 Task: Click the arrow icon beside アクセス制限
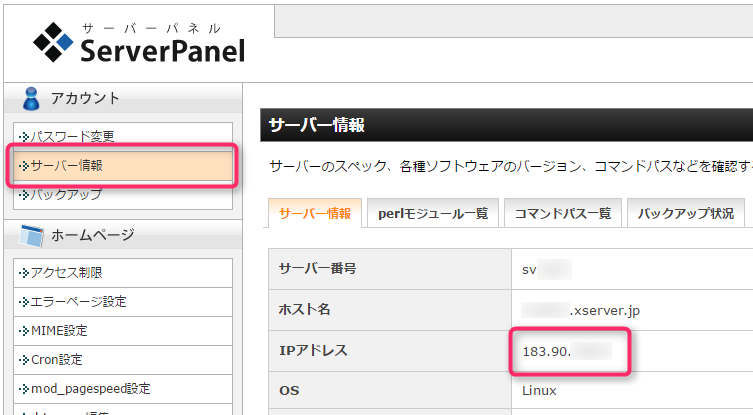(x=24, y=273)
